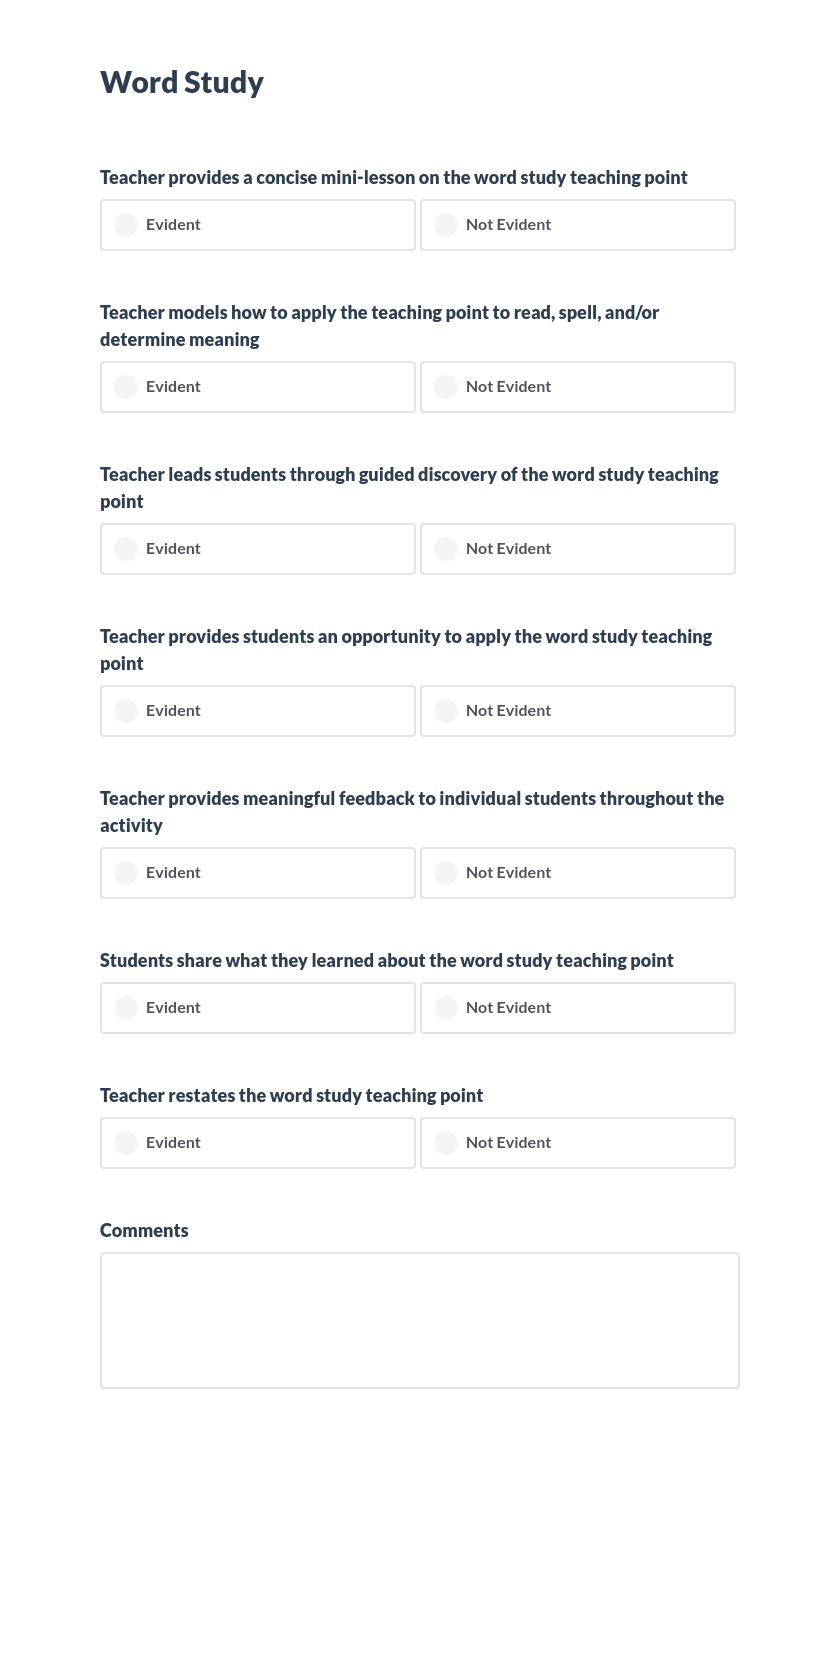Click the Evident label text for feedback criterion
Viewport: 840px width, 1680px height.
click(173, 872)
